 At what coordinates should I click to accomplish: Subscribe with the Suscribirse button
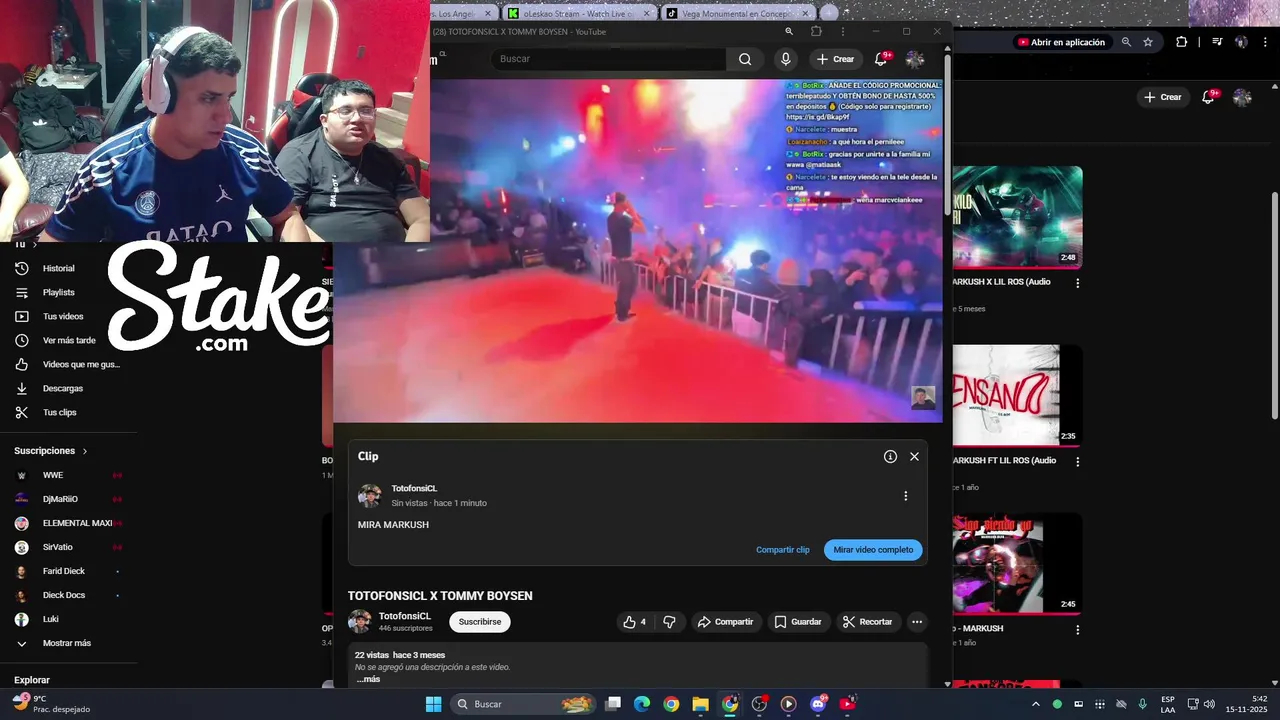click(x=480, y=622)
